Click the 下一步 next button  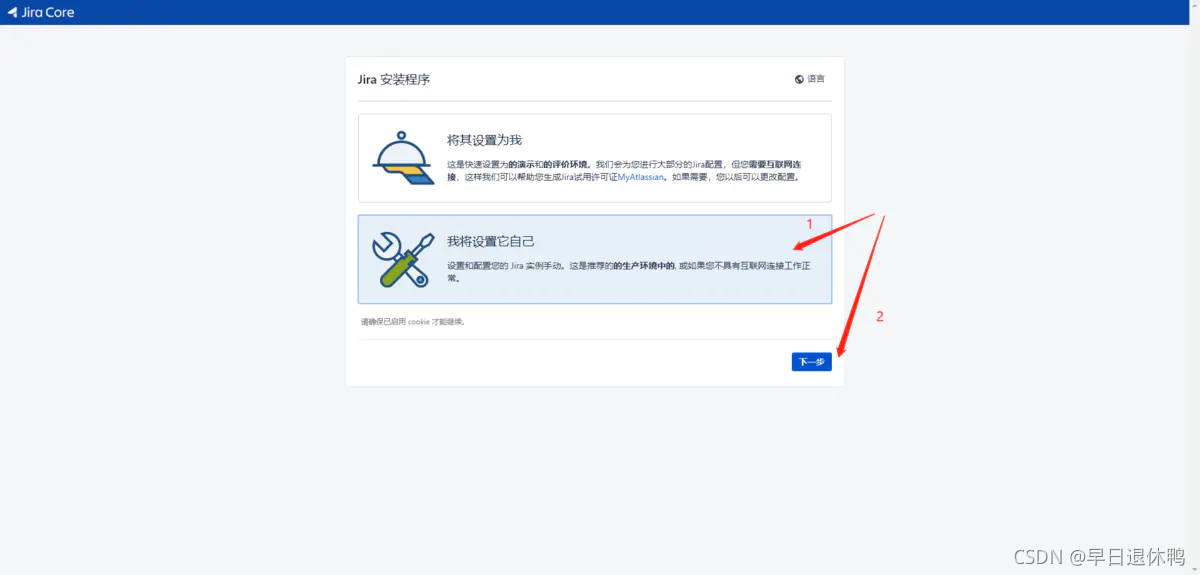(811, 362)
